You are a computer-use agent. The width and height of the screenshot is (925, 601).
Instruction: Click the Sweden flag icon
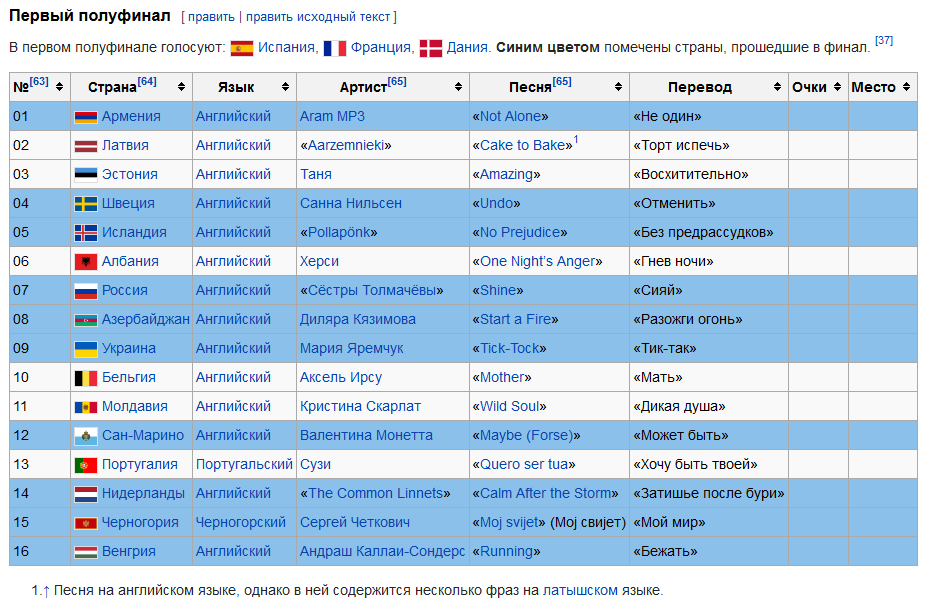click(85, 204)
